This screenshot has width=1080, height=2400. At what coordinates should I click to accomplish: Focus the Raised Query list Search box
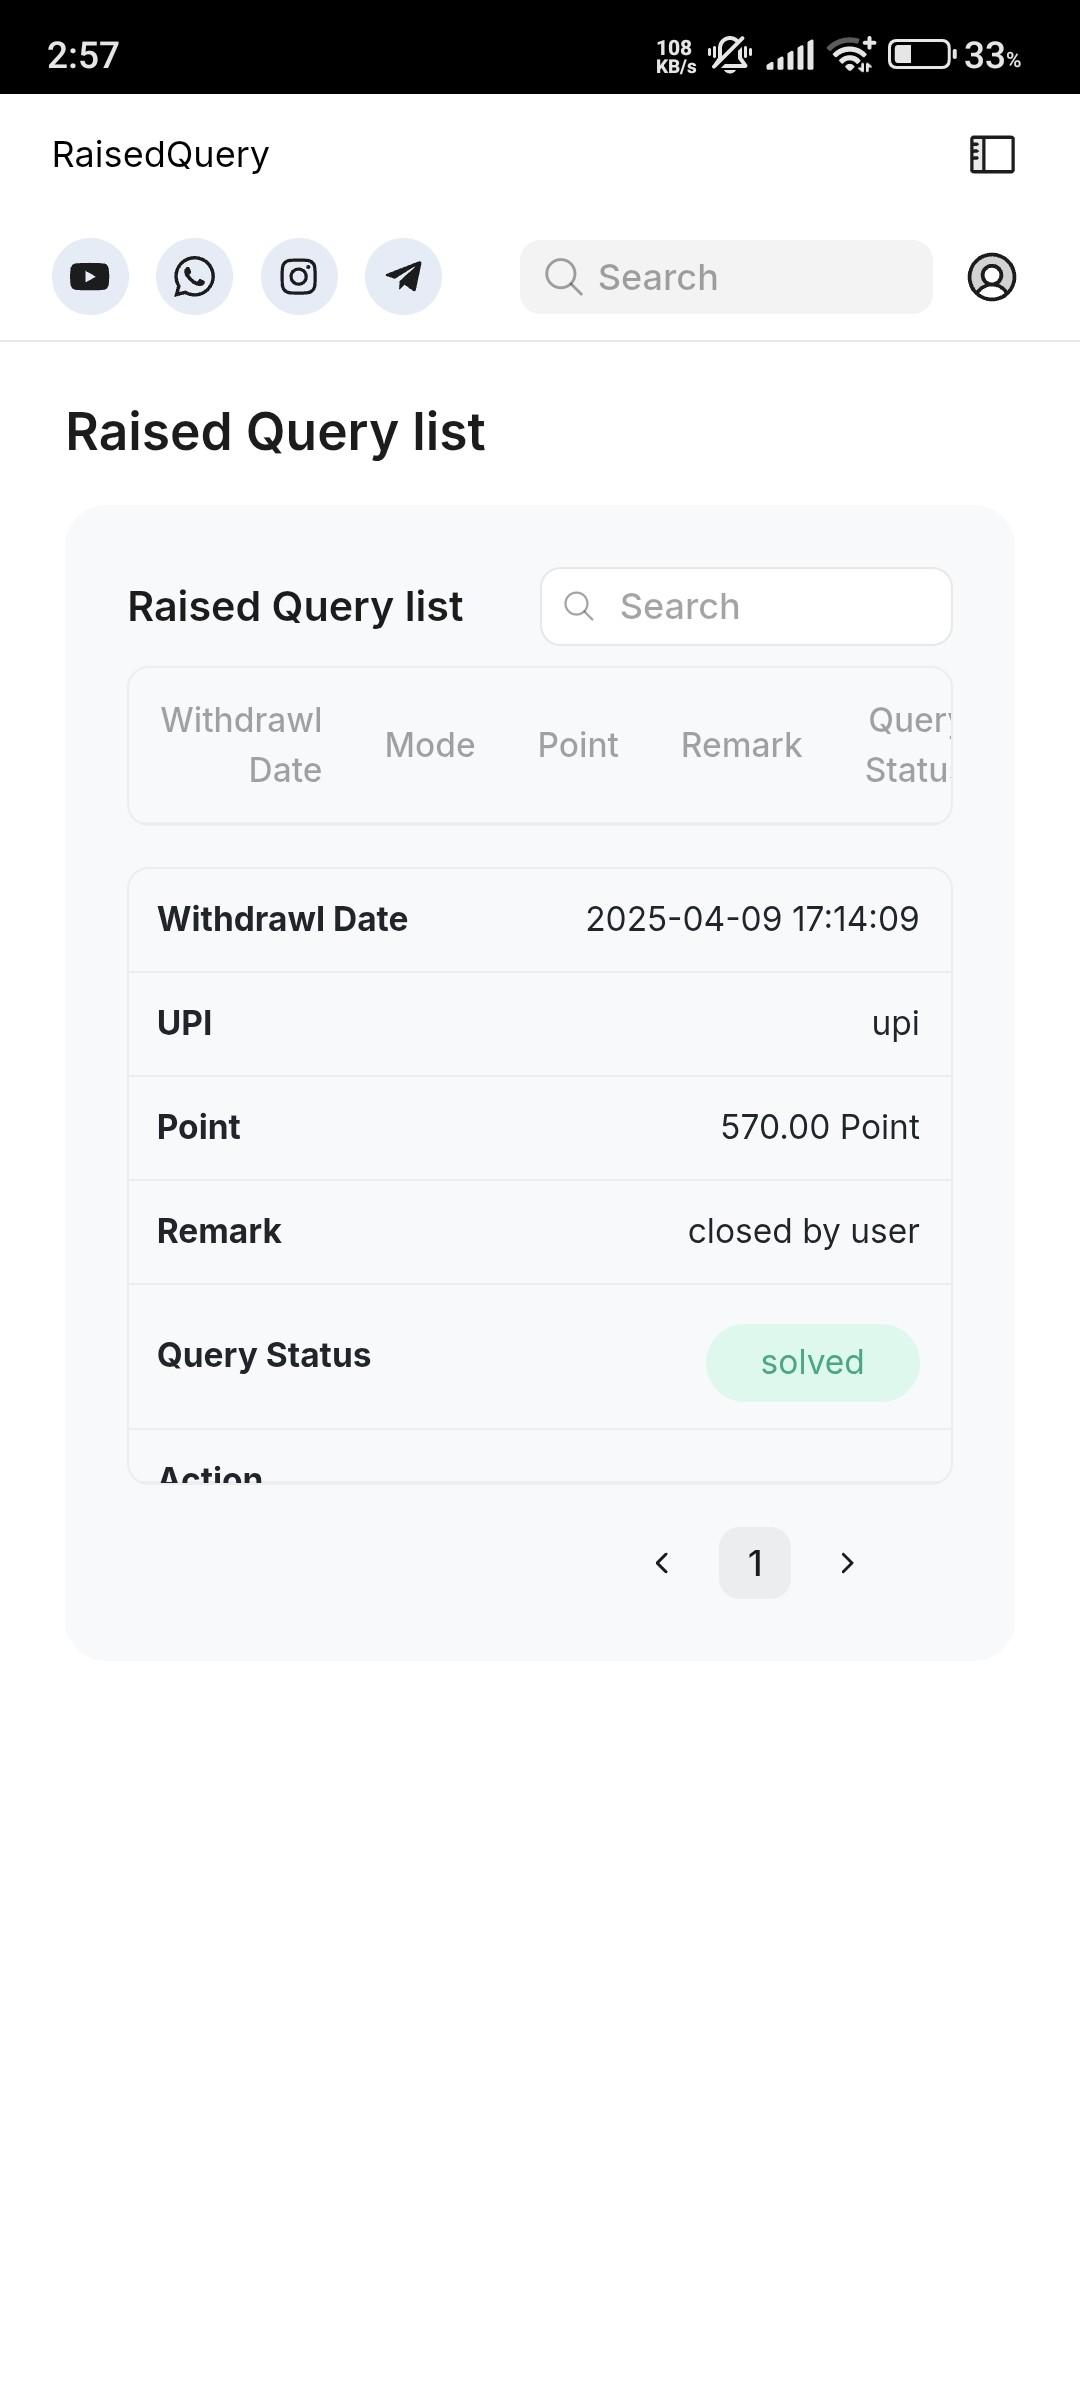pos(746,607)
